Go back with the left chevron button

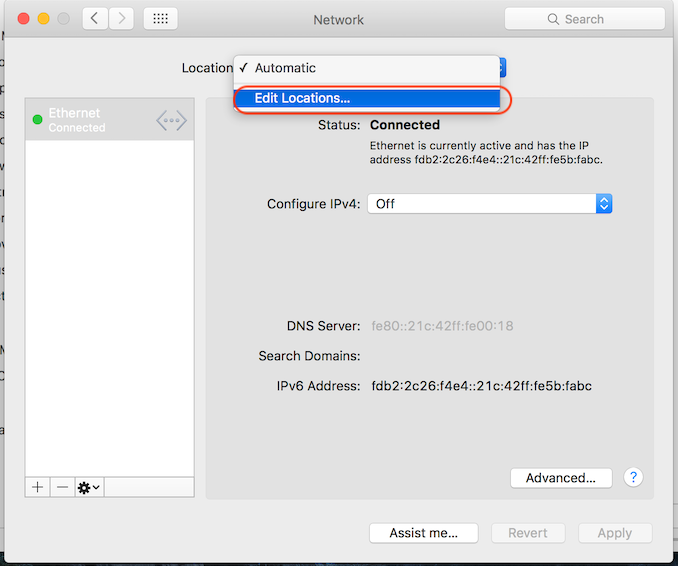click(95, 19)
